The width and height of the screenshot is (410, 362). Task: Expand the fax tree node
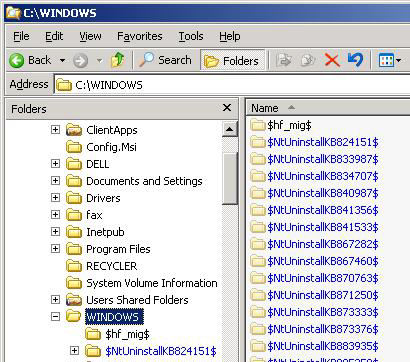[x=55, y=214]
